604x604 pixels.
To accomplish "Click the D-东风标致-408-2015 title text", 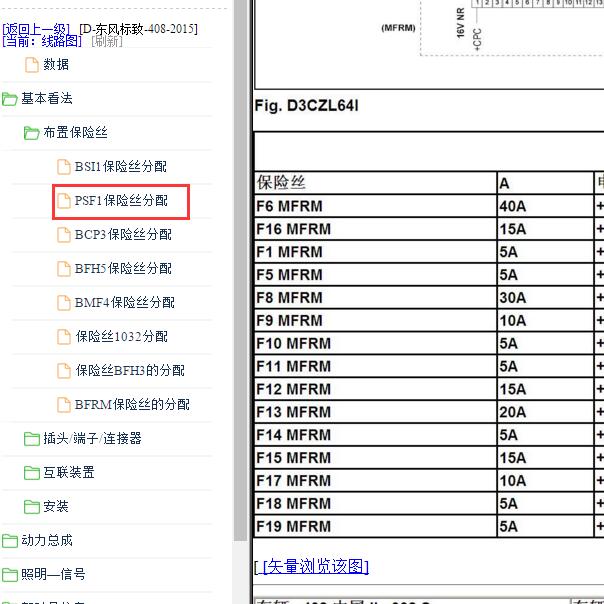I will pyautogui.click(x=138, y=29).
